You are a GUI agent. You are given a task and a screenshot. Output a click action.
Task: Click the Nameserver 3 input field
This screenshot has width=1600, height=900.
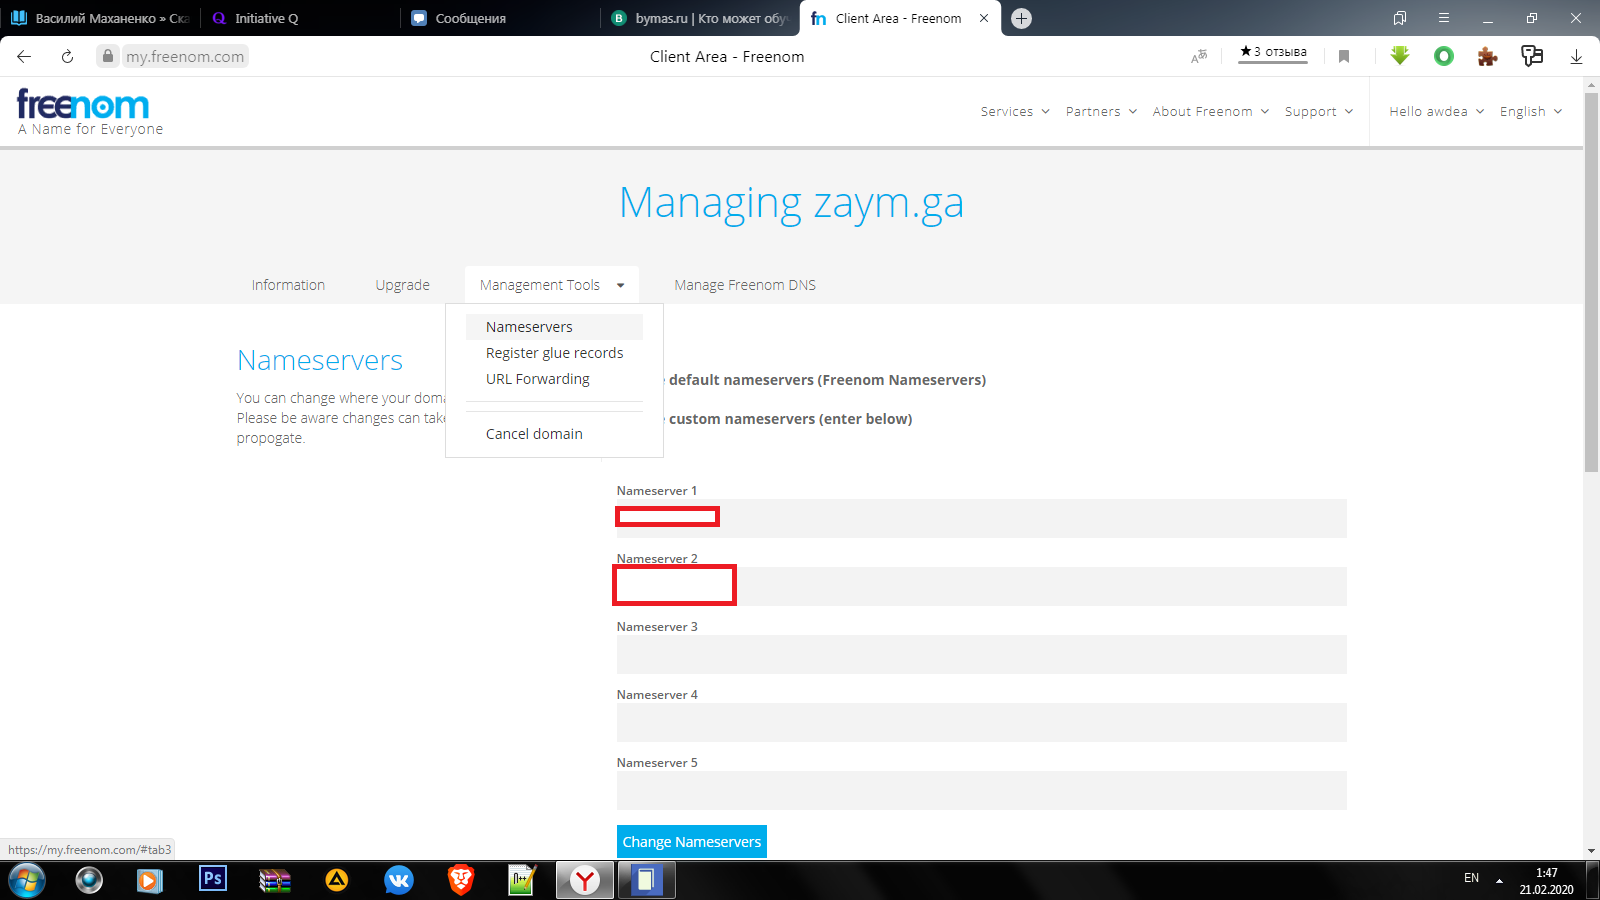coord(981,655)
